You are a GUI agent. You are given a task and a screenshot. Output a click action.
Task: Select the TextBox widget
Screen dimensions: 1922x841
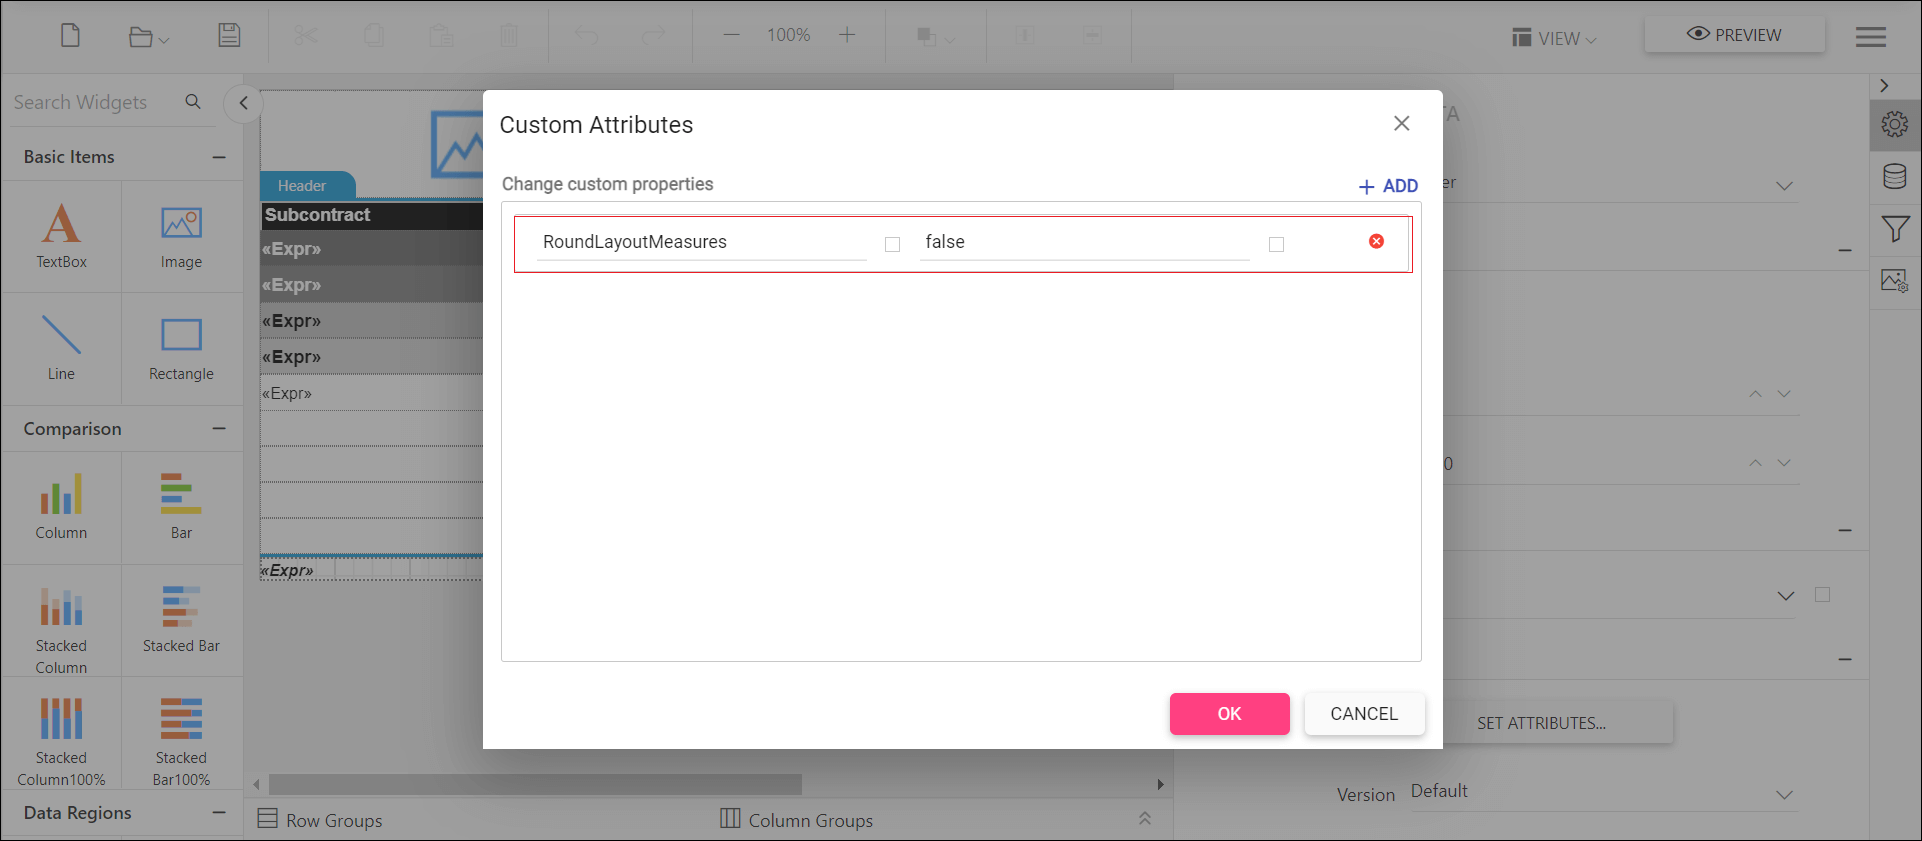coord(61,236)
